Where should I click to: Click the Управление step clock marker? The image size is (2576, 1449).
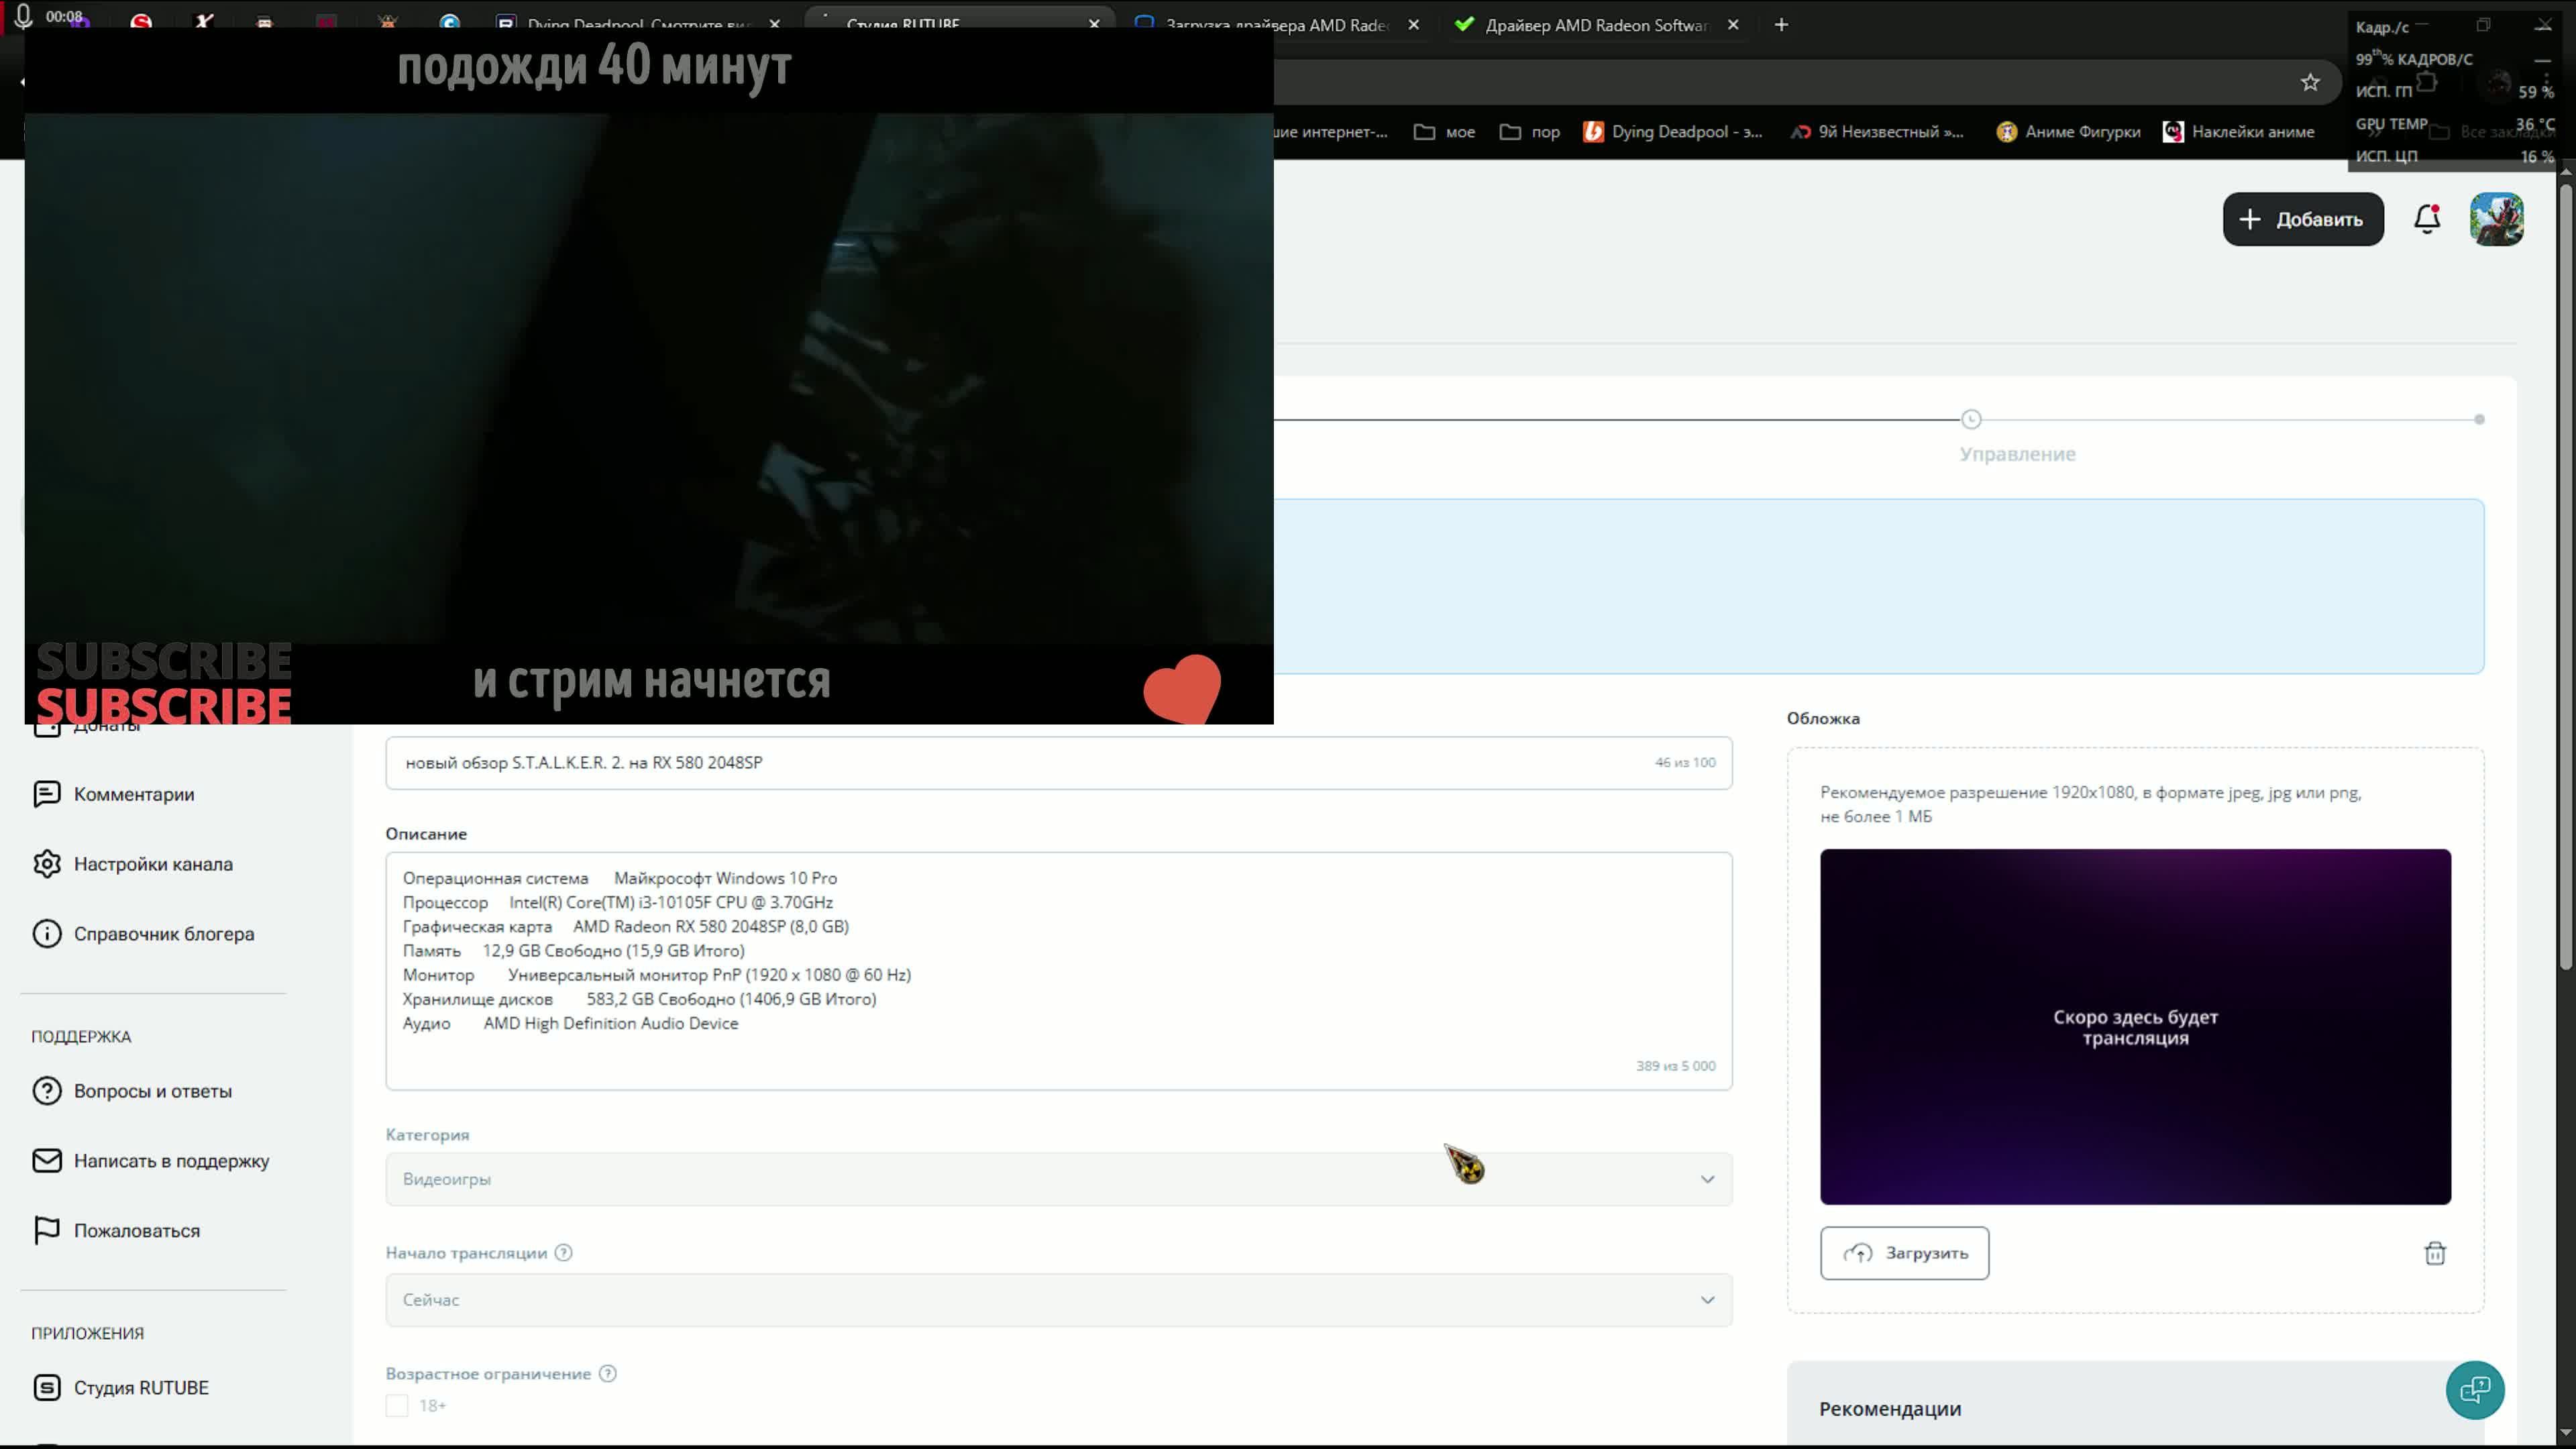click(1971, 419)
